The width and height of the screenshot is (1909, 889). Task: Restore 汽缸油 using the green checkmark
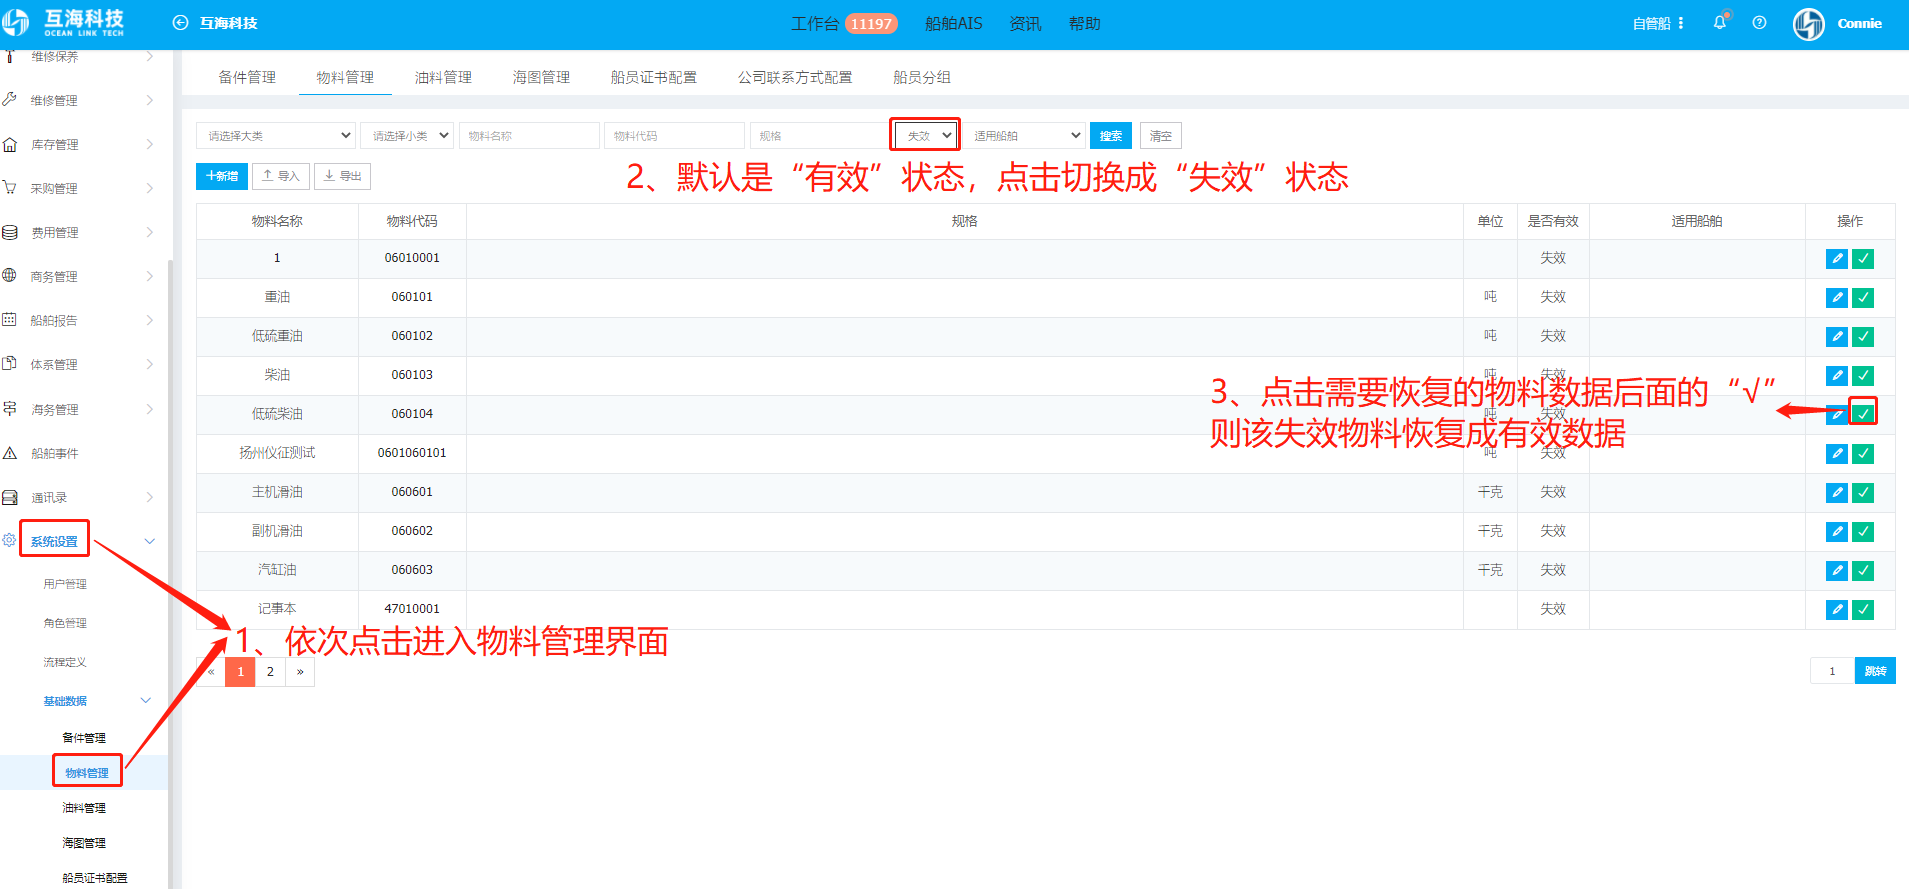(1863, 571)
